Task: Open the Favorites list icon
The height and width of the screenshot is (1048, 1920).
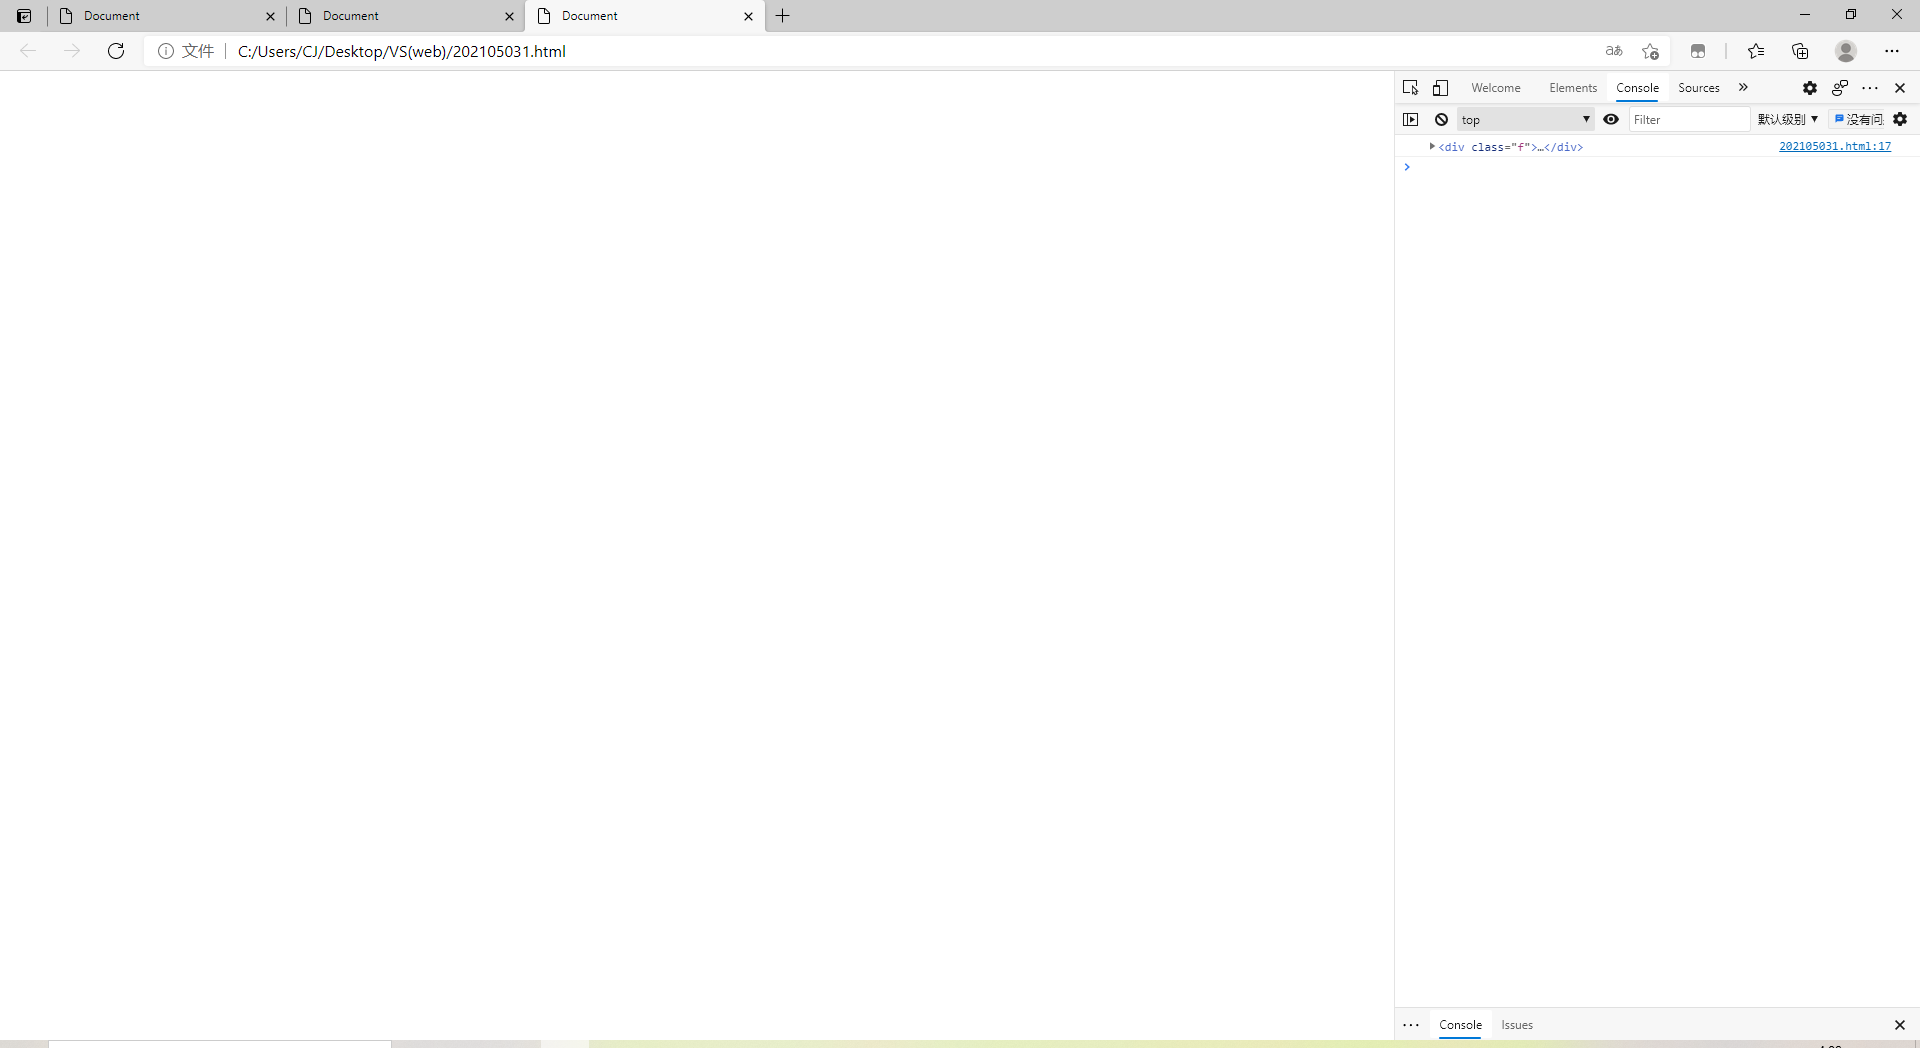Action: [x=1755, y=51]
